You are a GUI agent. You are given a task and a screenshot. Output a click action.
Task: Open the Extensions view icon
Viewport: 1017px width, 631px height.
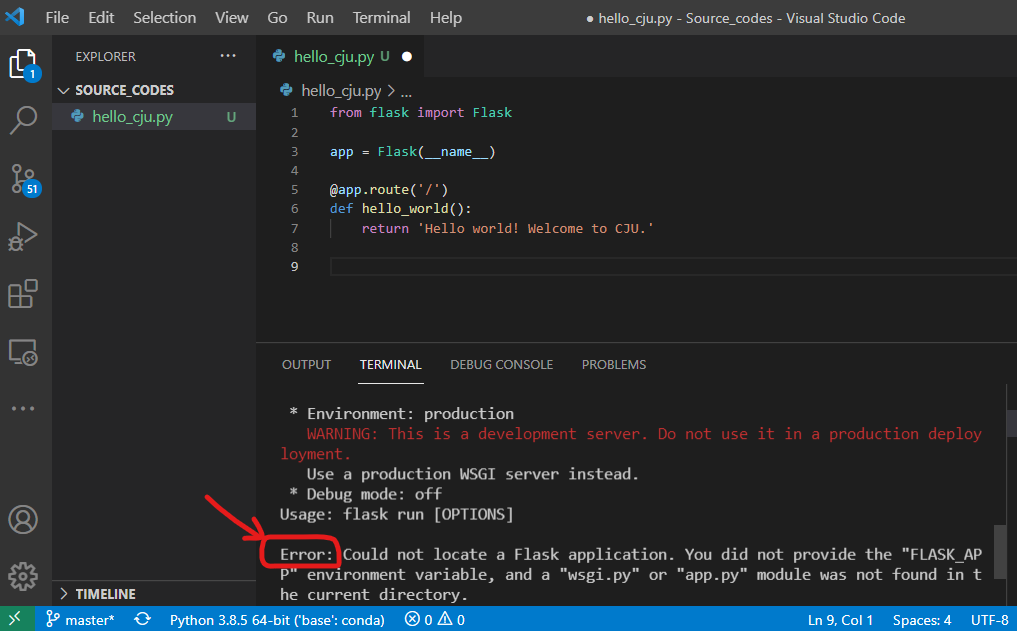point(23,294)
